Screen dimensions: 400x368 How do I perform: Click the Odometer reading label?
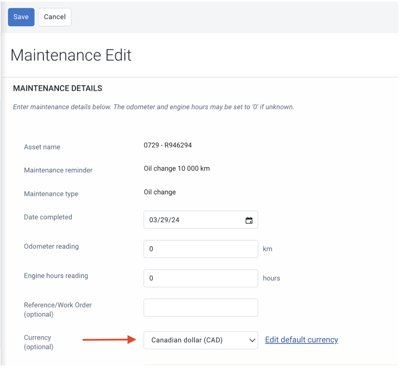pyautogui.click(x=51, y=247)
